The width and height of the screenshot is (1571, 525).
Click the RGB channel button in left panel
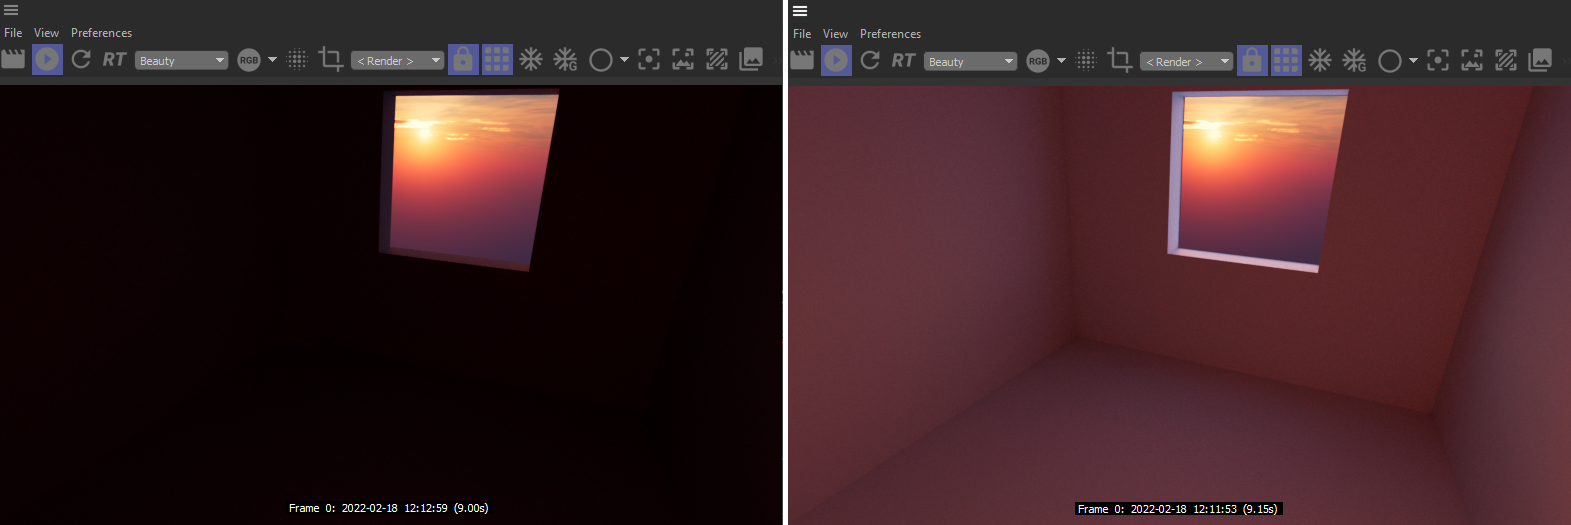[249, 61]
